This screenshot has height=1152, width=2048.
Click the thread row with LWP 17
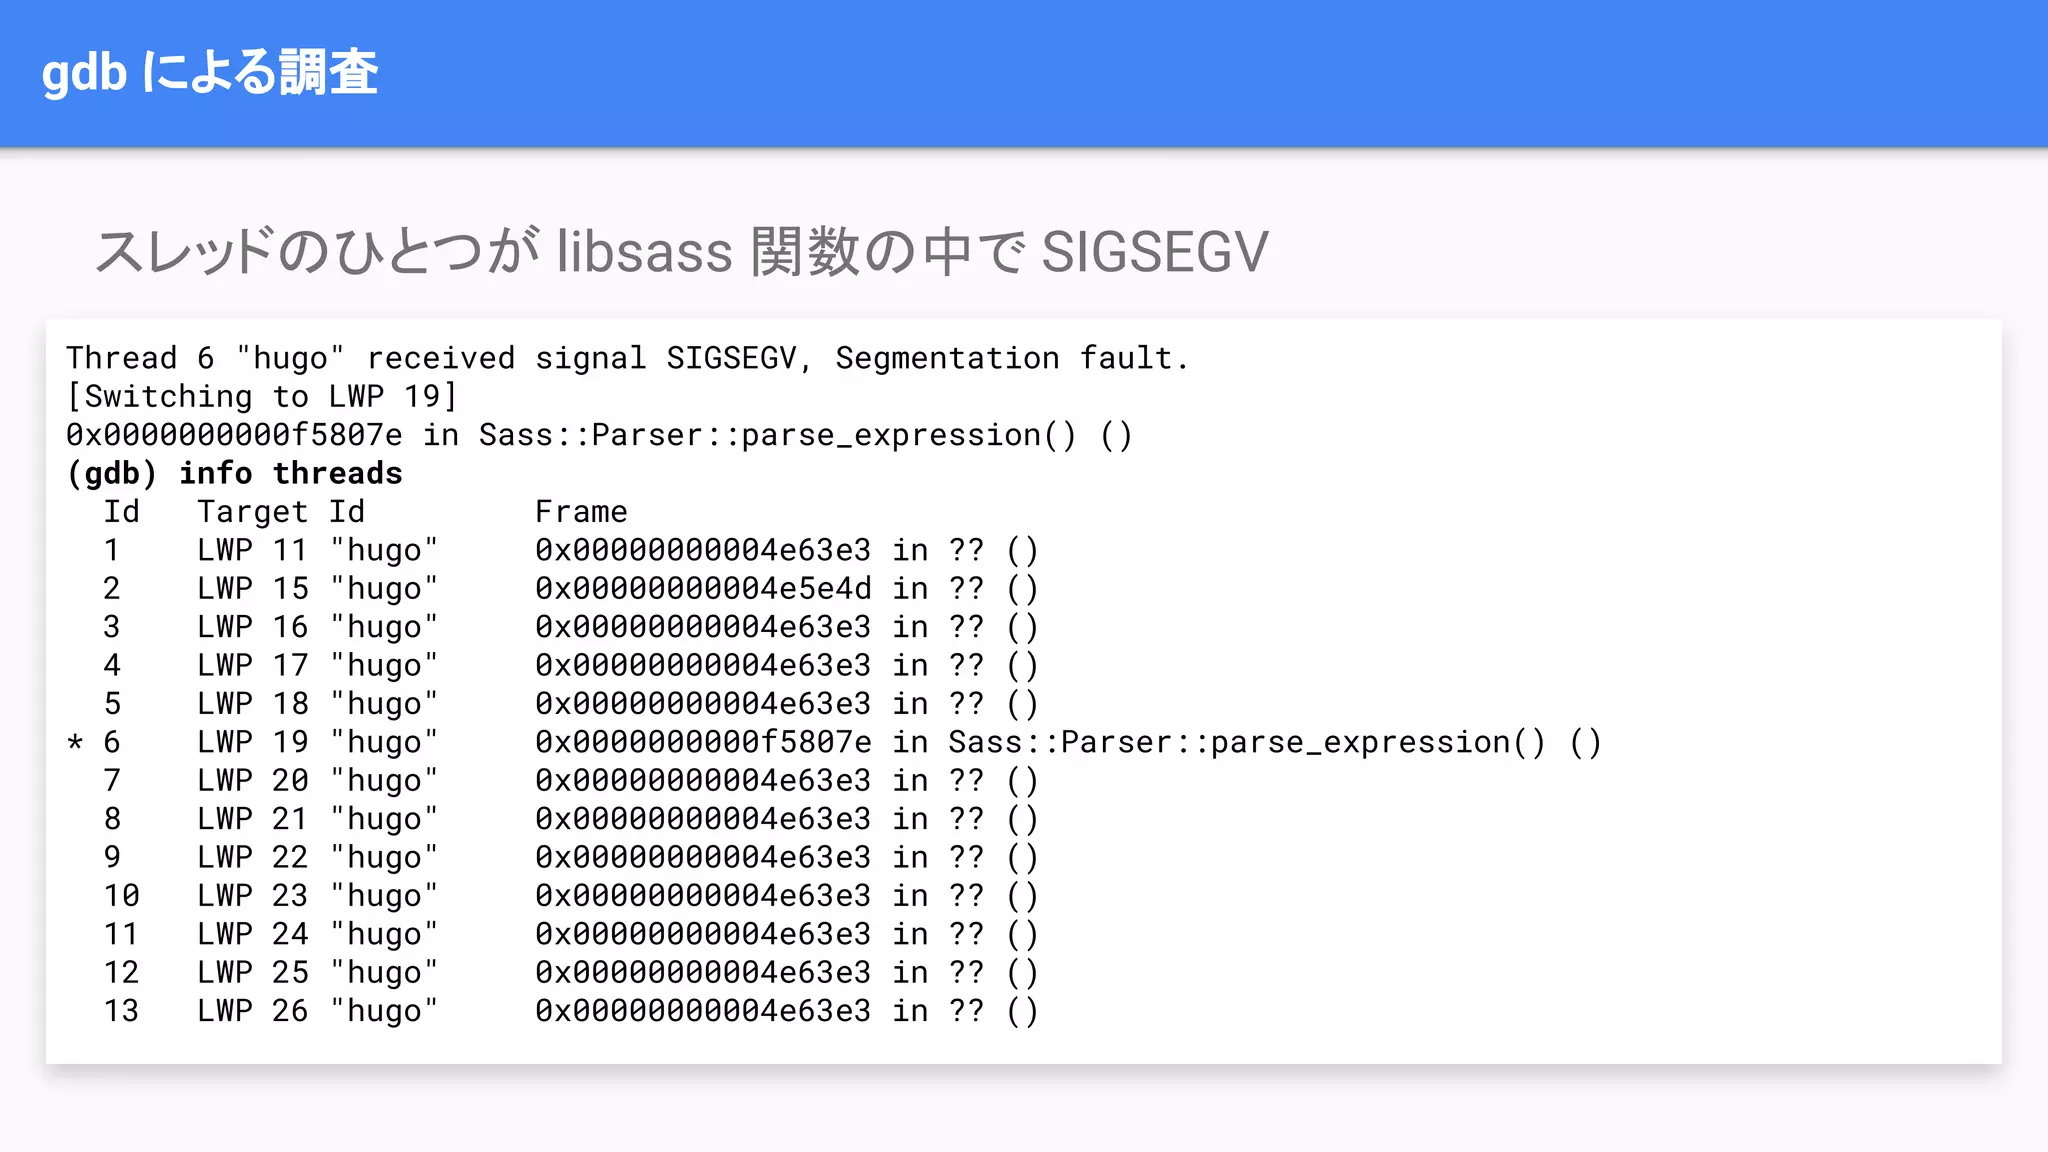[x=571, y=665]
